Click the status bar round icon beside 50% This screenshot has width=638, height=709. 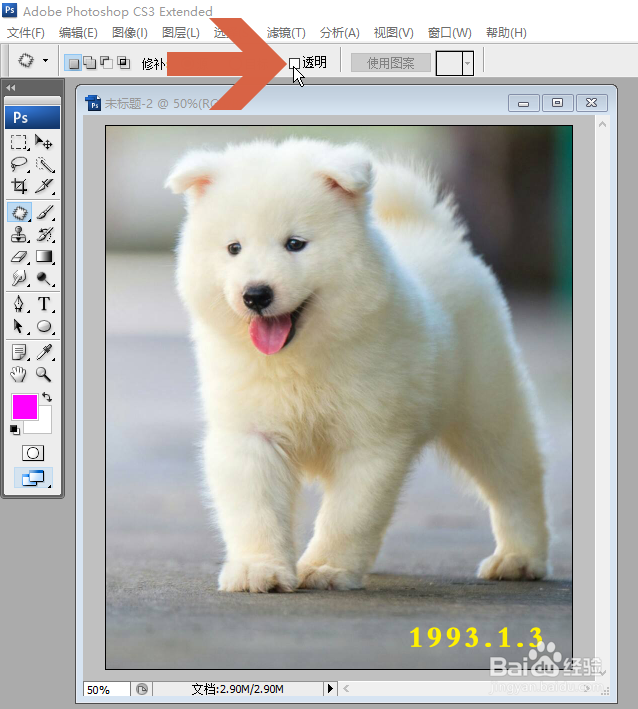142,689
